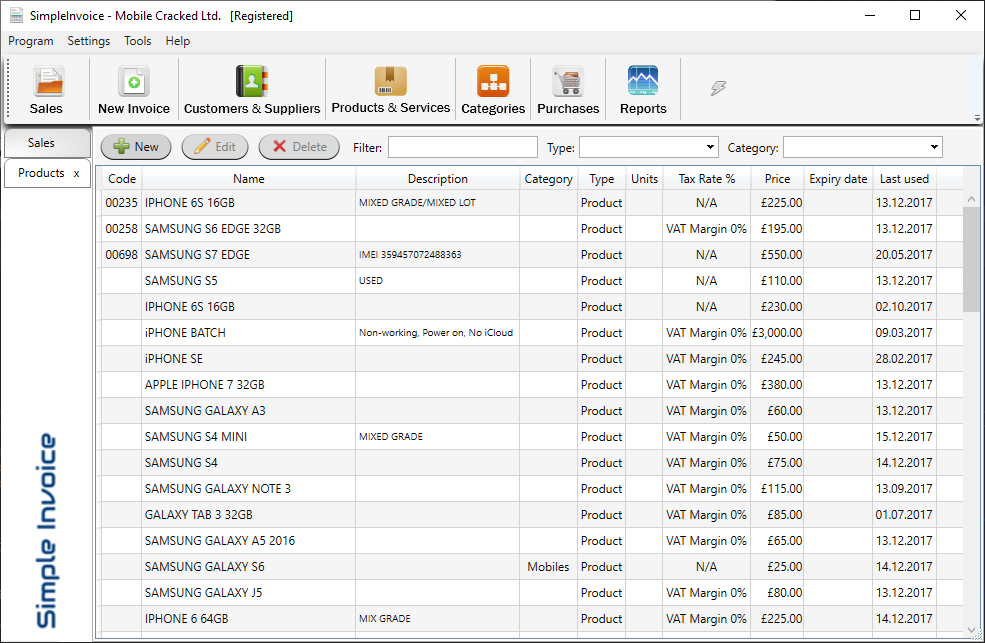985x643 pixels.
Task: Select product code 00235
Action: 121,203
